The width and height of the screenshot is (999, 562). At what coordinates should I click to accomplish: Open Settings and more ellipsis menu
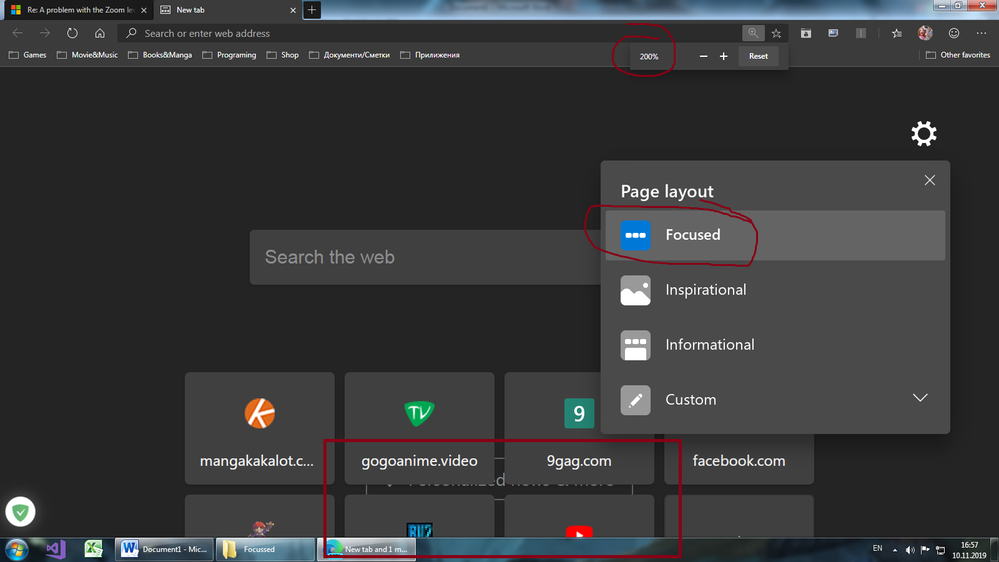click(x=981, y=33)
